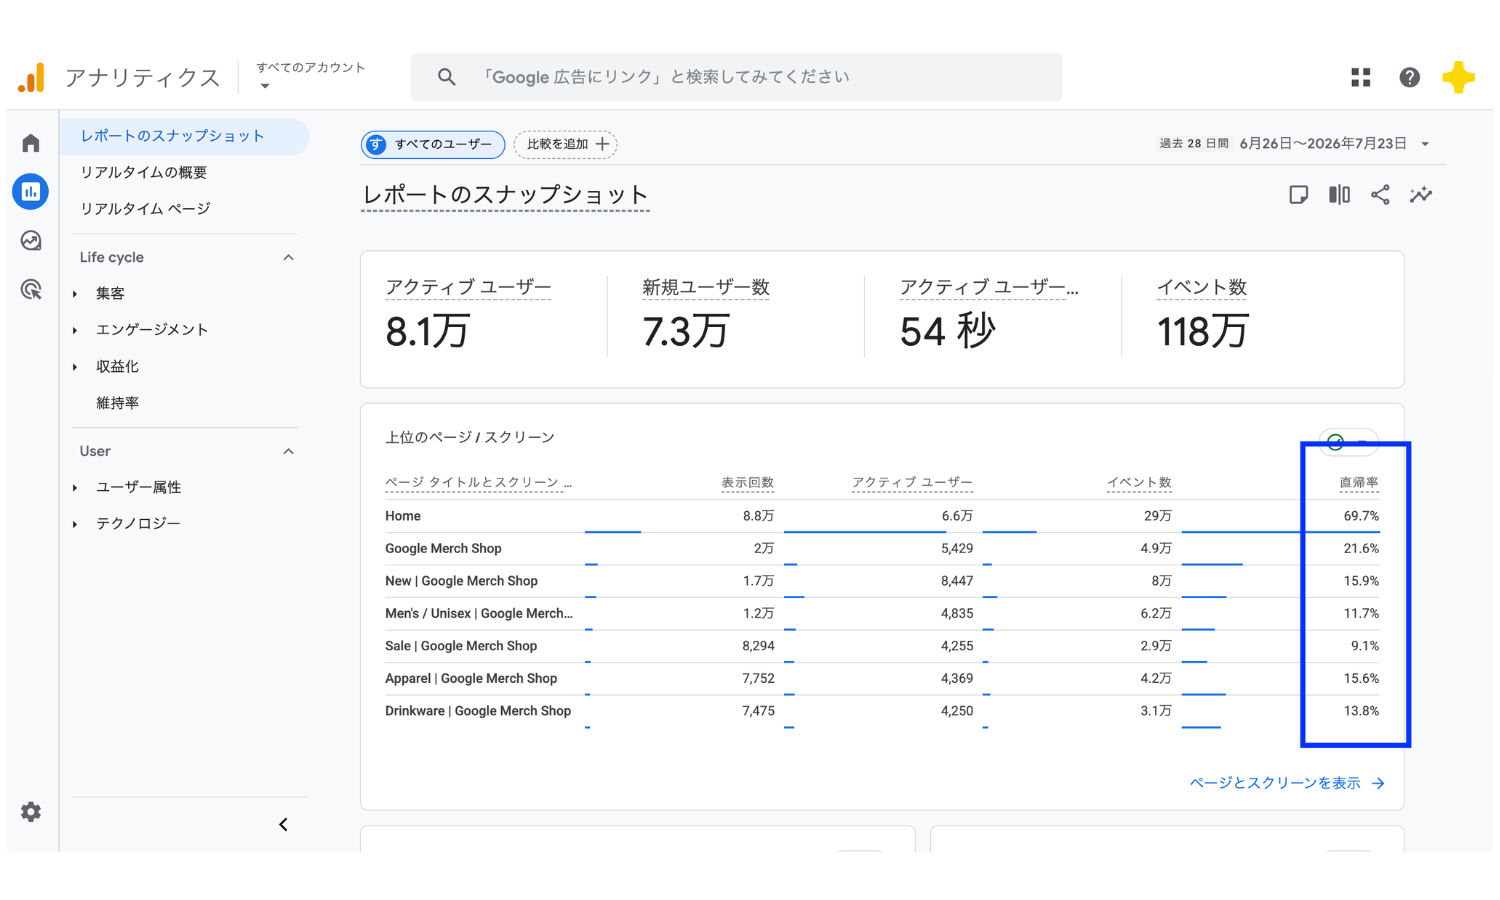Open the Home icon in left rail

point(31,143)
